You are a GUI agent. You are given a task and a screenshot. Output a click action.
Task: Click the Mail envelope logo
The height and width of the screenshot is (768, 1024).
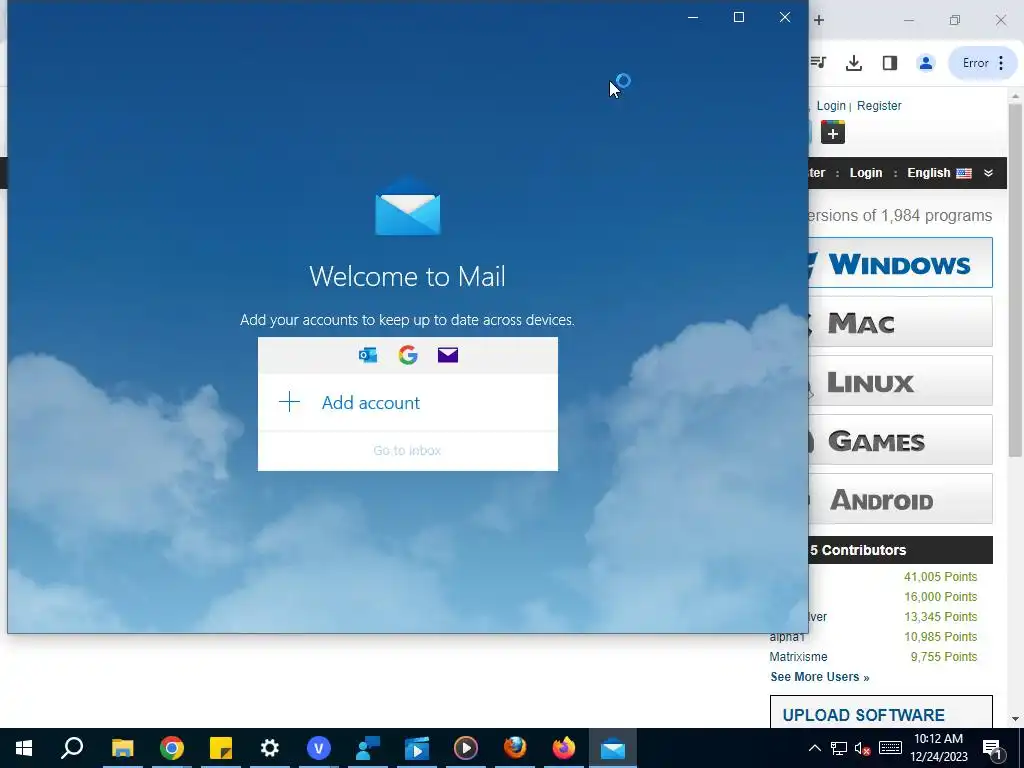click(x=408, y=205)
